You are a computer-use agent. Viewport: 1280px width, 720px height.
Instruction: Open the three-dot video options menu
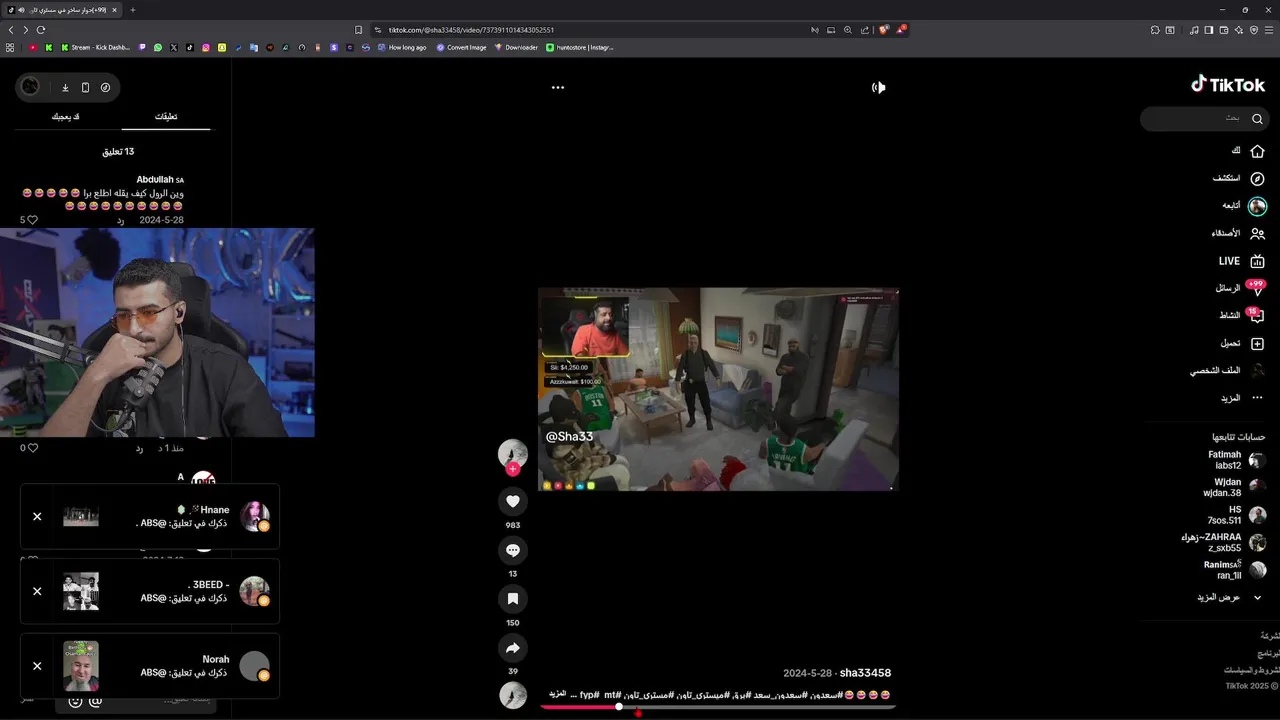point(558,87)
